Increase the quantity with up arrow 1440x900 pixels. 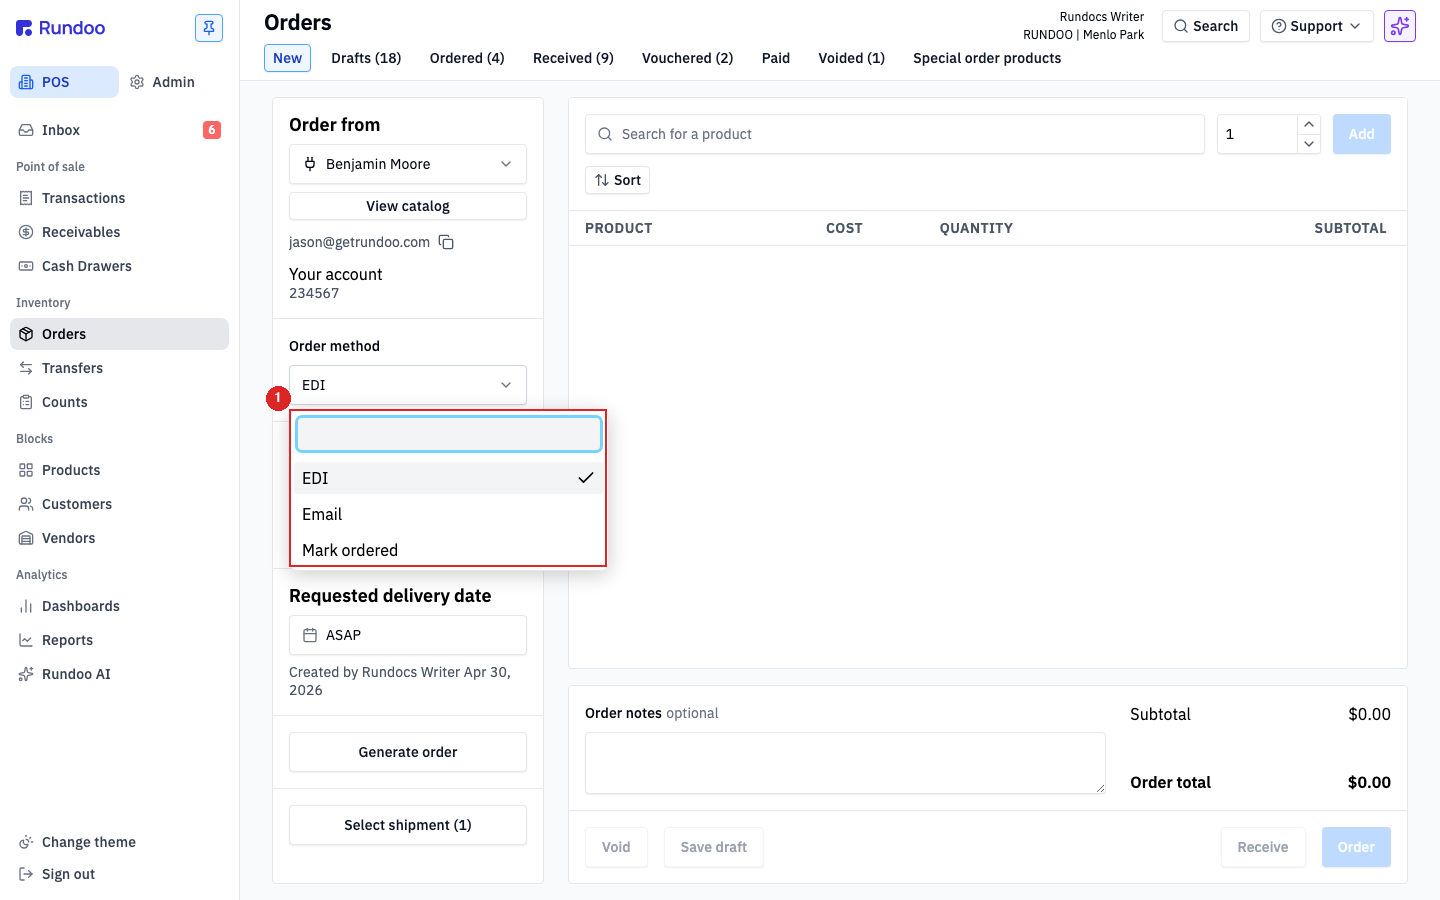click(1309, 124)
